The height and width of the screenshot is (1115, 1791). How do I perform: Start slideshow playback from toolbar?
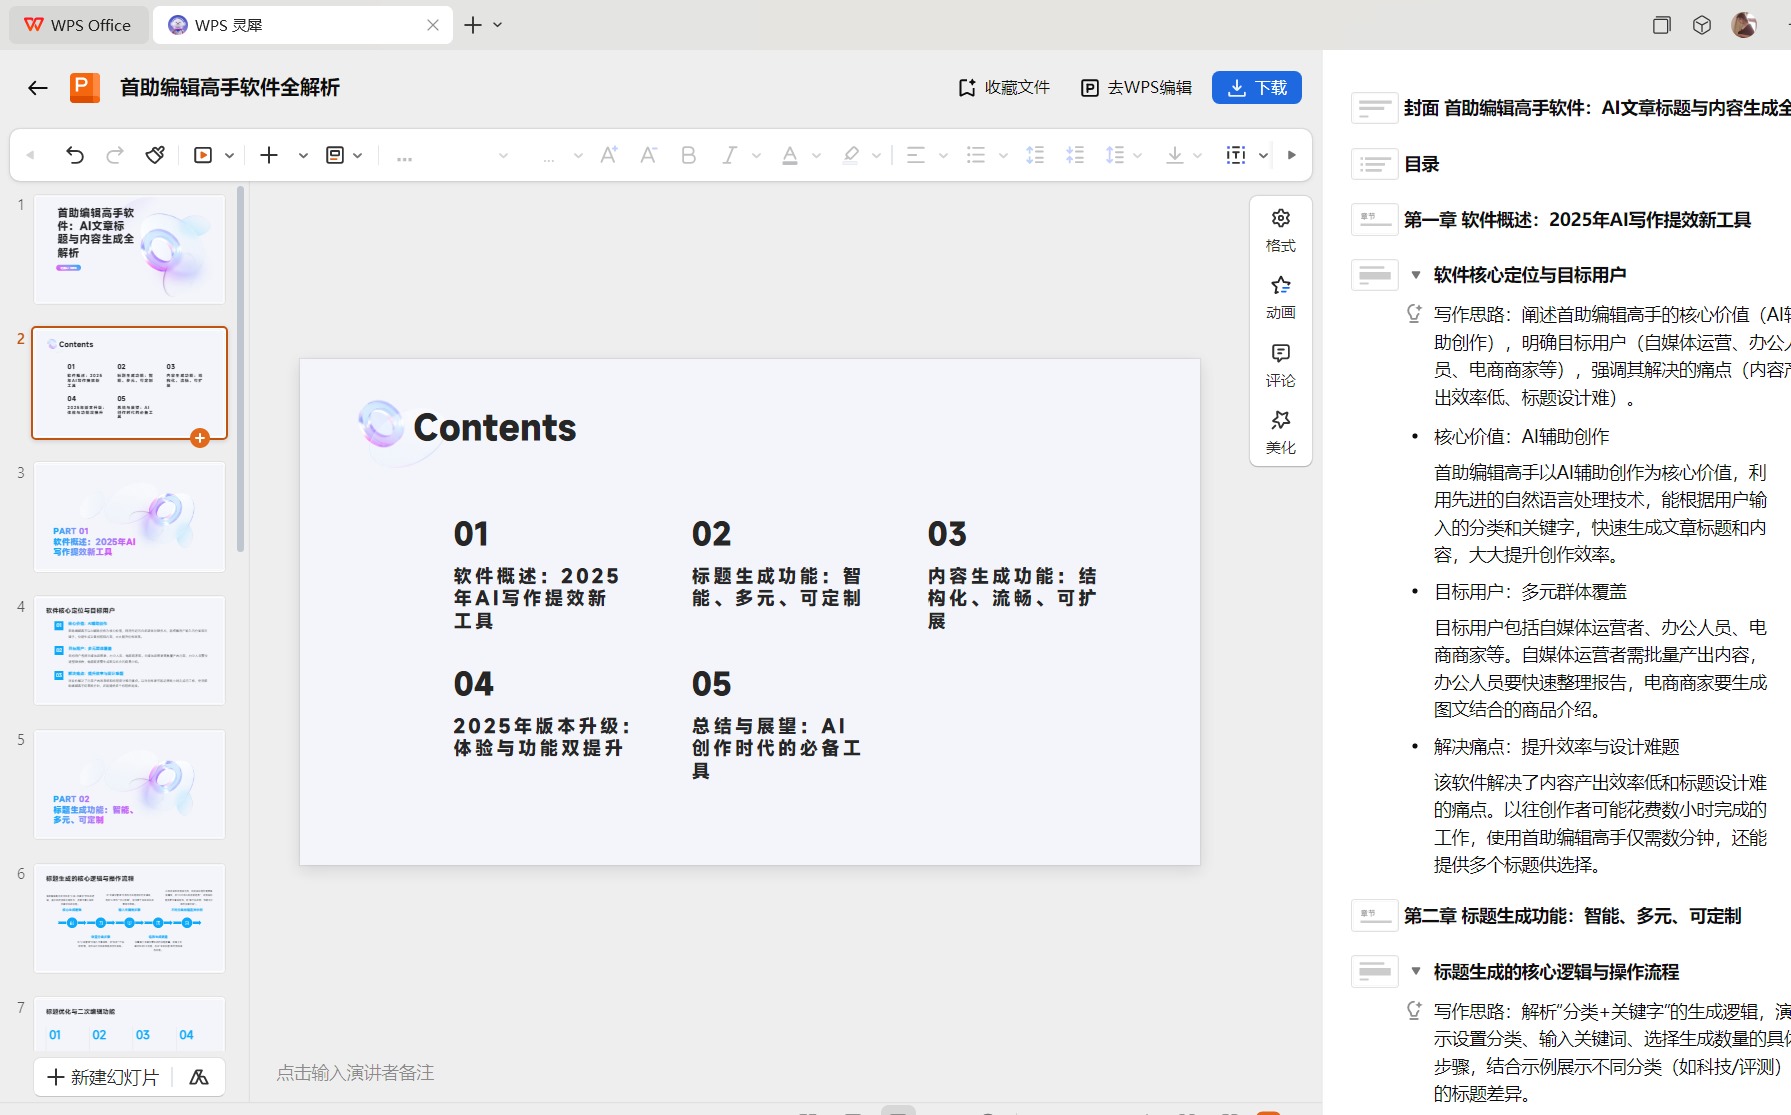(x=203, y=155)
